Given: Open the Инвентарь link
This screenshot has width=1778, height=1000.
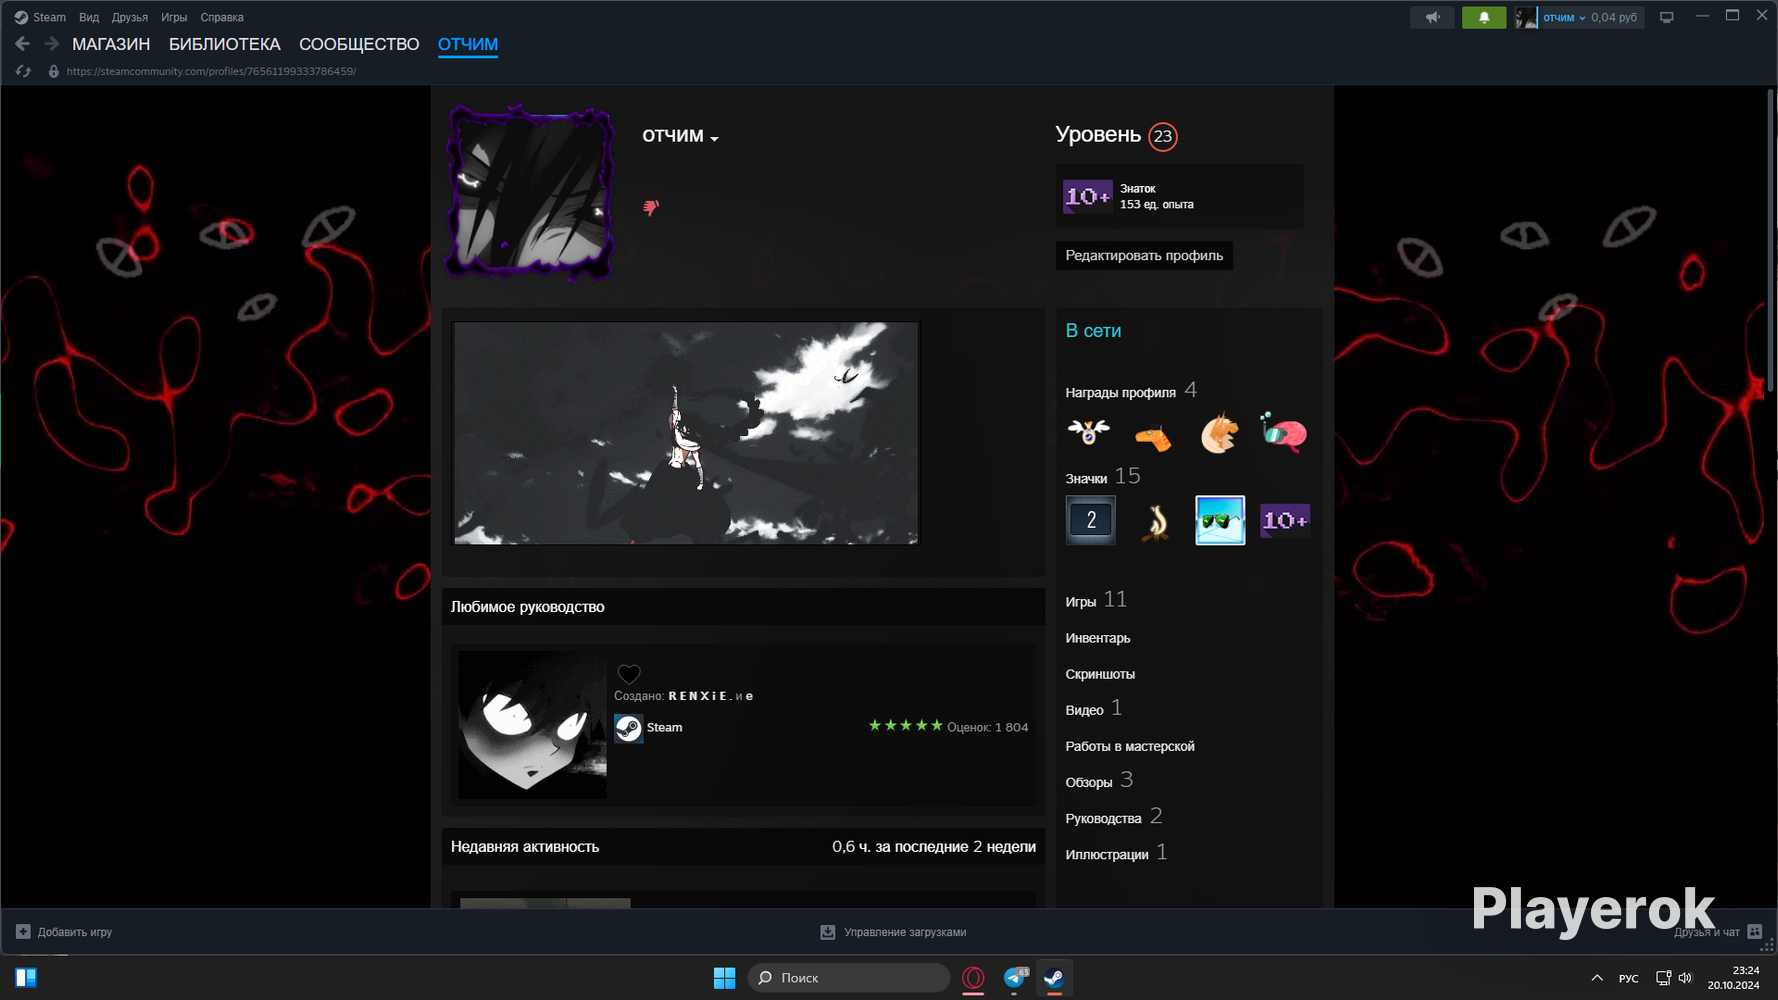Looking at the screenshot, I should pyautogui.click(x=1098, y=638).
